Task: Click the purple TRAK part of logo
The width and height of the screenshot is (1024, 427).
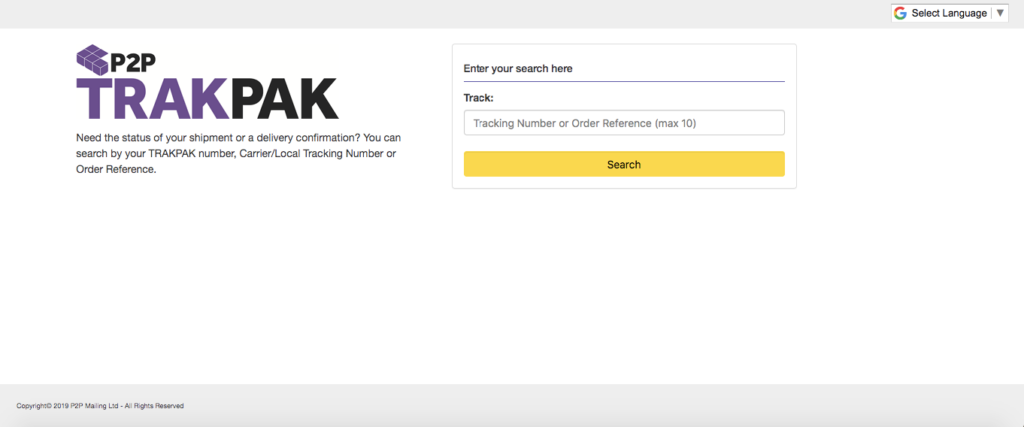Action: (153, 99)
